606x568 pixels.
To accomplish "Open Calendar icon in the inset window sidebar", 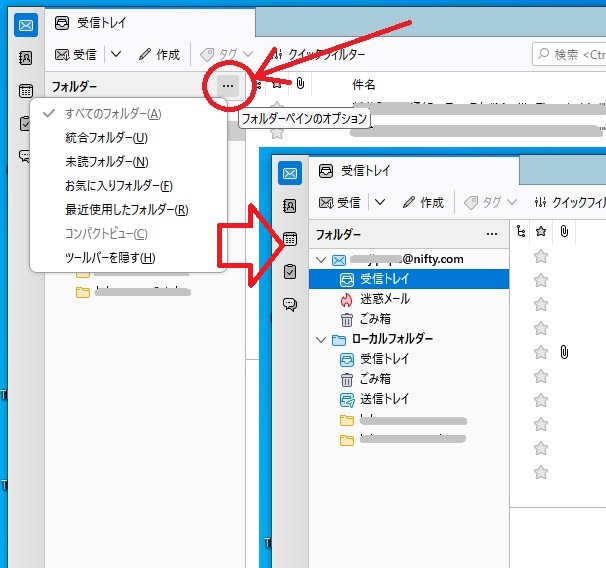I will coord(290,239).
